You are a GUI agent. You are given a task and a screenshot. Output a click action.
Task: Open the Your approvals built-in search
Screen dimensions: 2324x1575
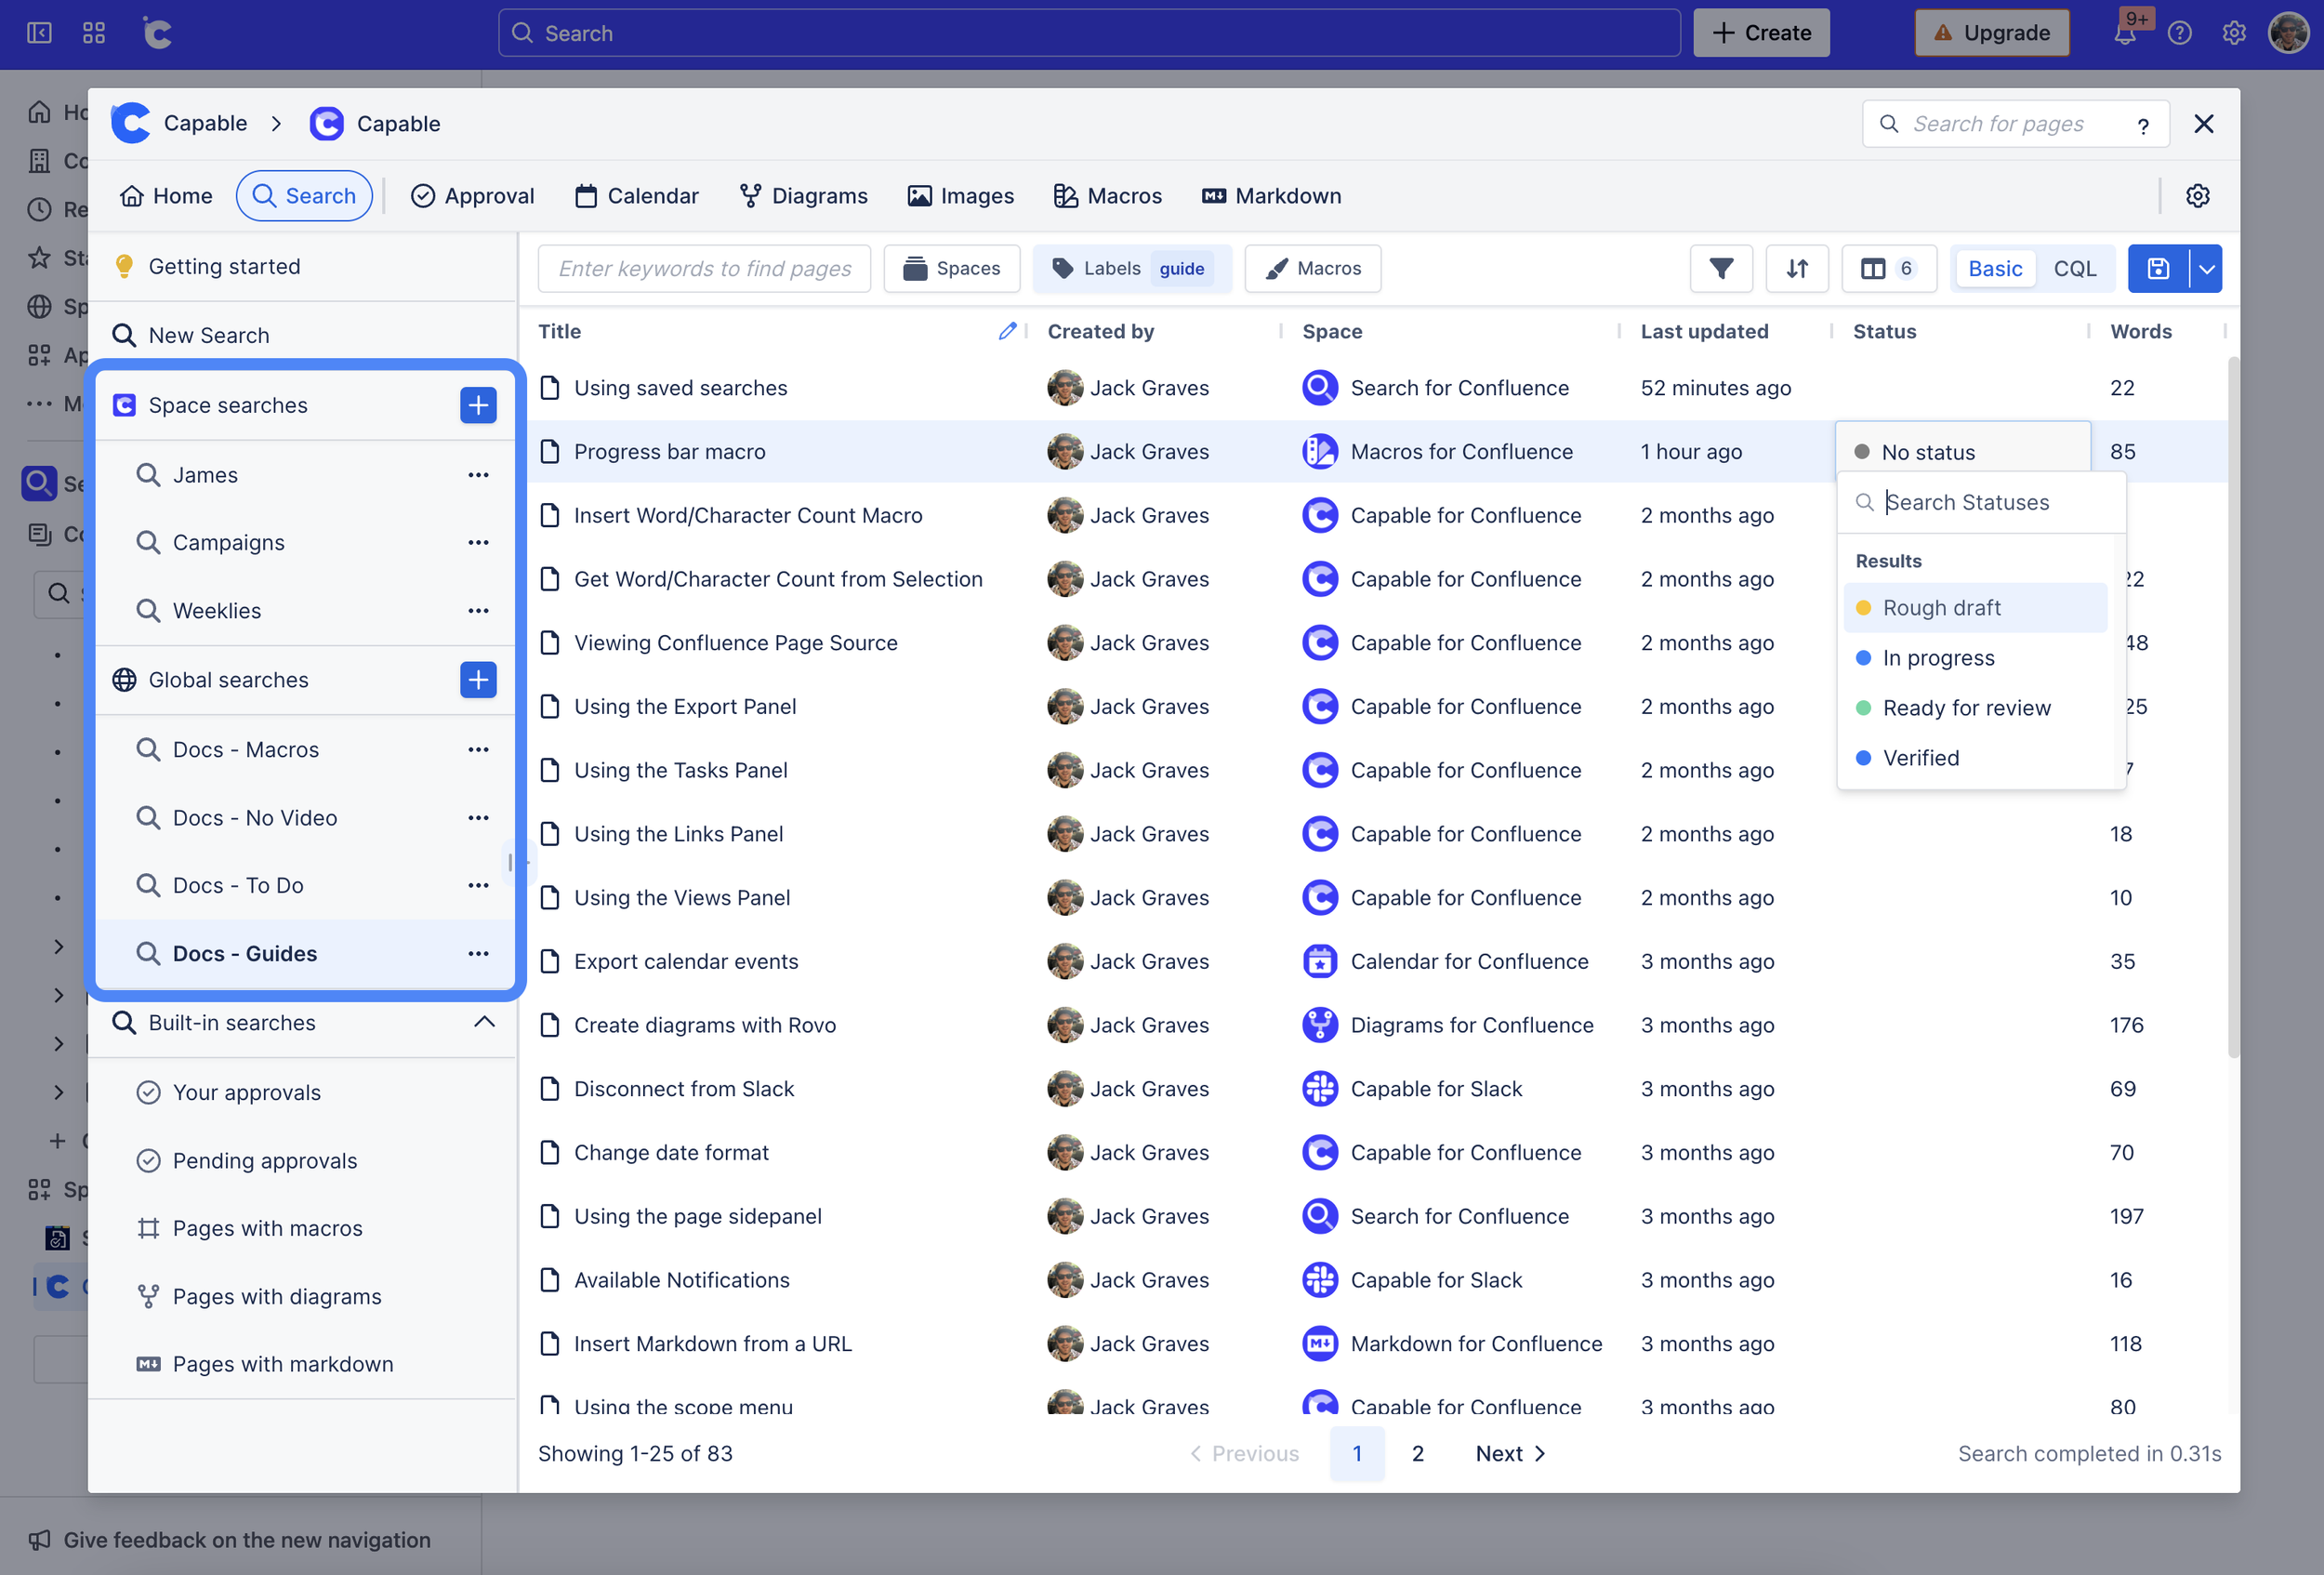tap(246, 1092)
